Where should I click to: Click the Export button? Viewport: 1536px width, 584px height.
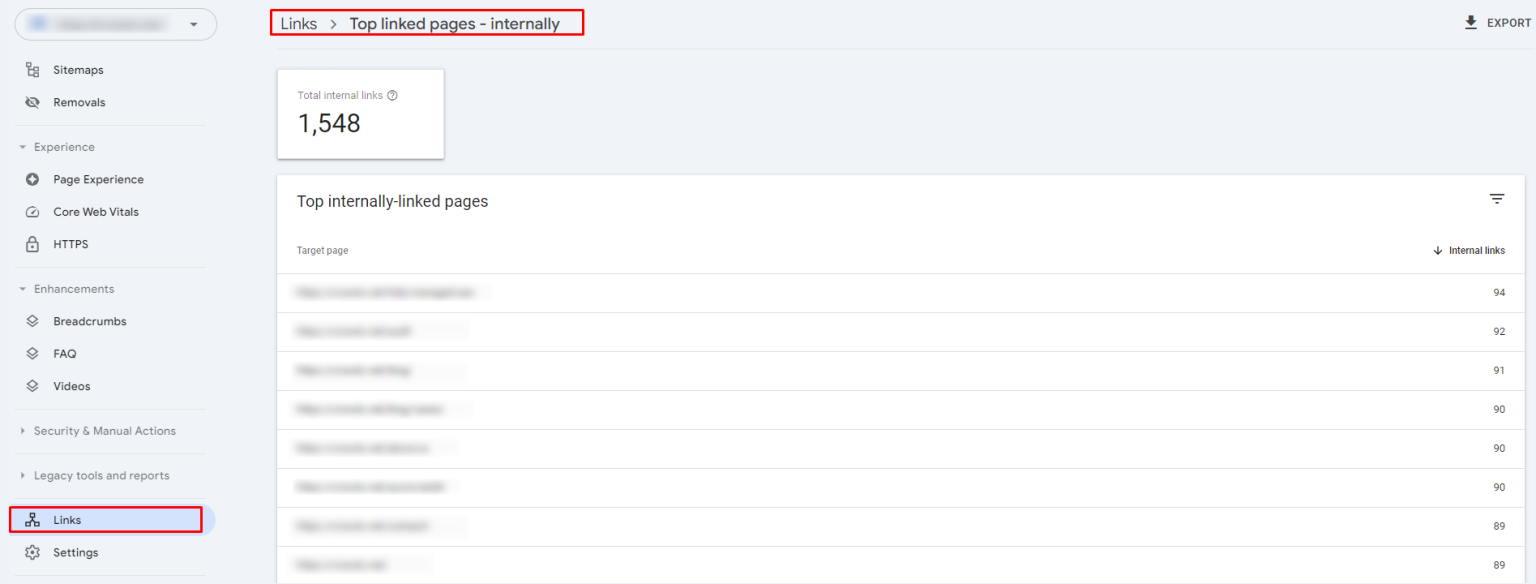coord(1497,23)
